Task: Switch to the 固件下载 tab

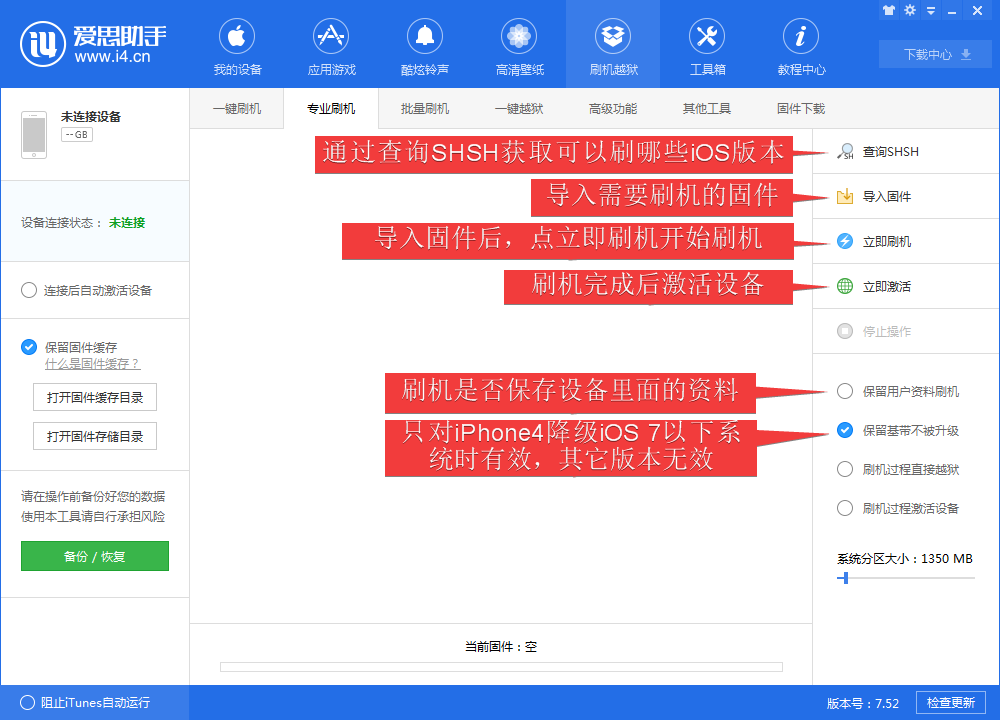Action: click(x=801, y=109)
